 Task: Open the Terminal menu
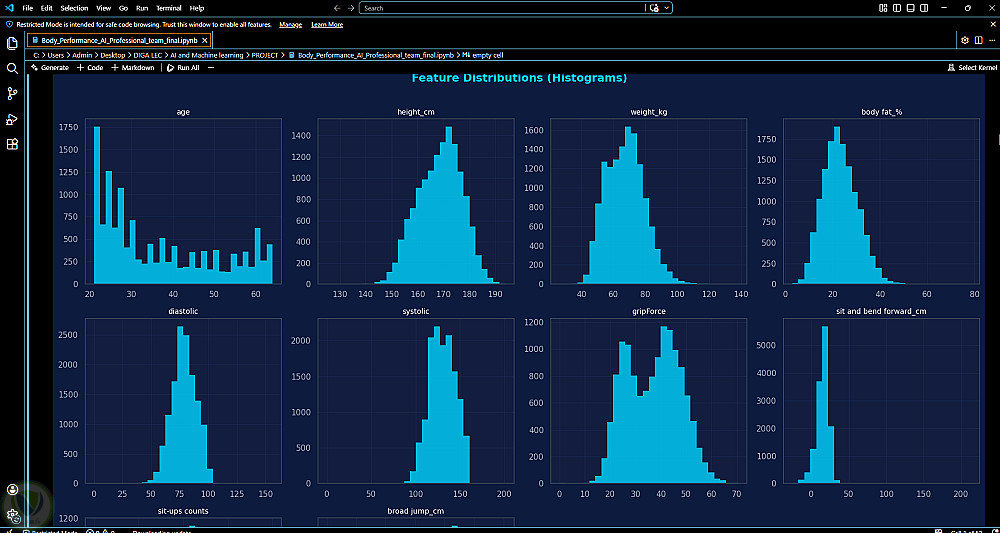[x=168, y=8]
